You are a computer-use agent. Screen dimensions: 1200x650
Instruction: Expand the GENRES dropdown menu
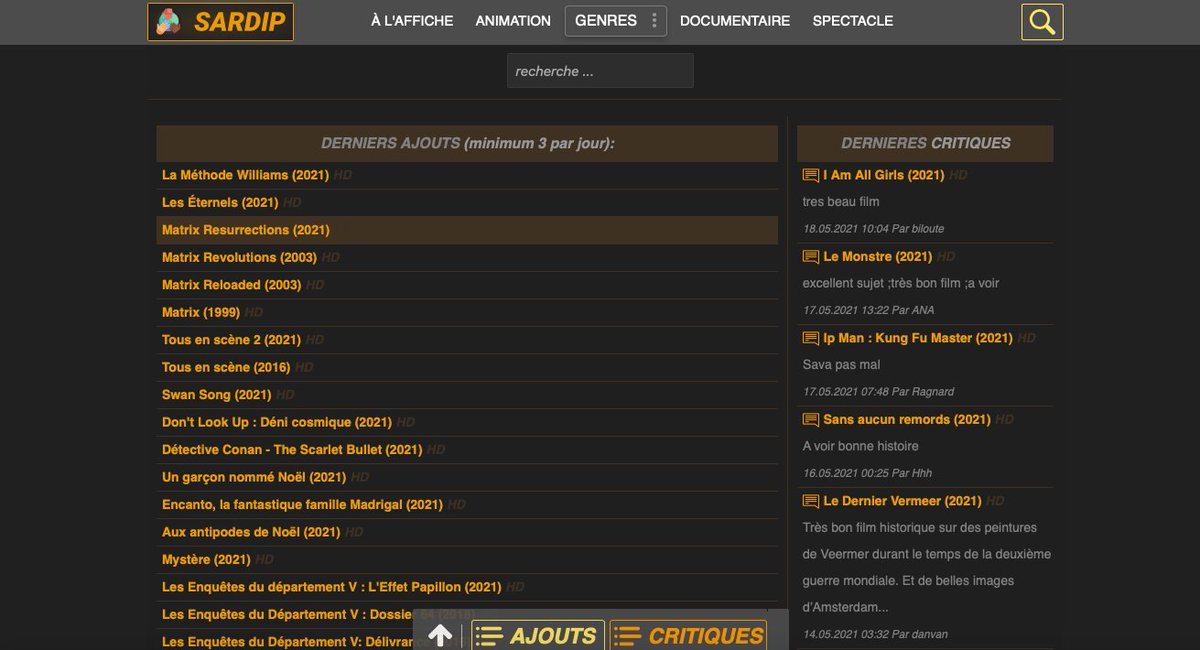coord(616,21)
